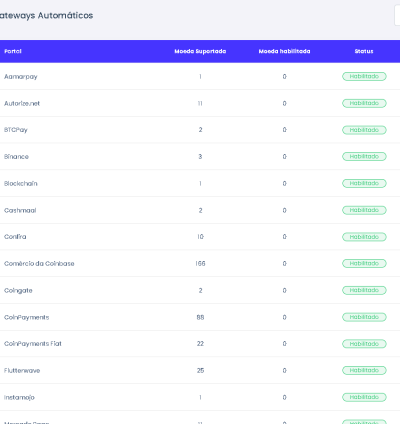Click the Habilitado status for CoinPayments Fiat
The width and height of the screenshot is (400, 424).
(x=364, y=344)
